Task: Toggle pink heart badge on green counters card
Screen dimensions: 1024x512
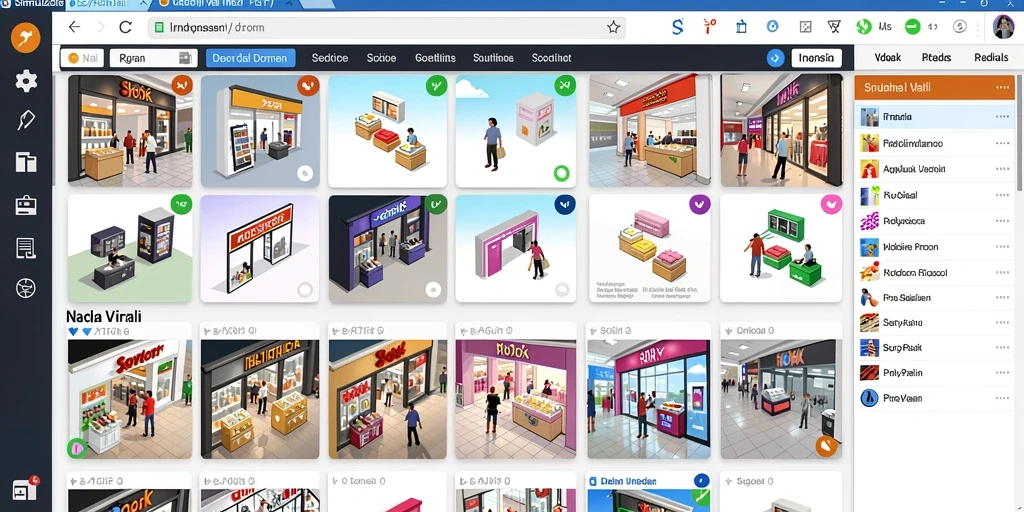Action: [831, 204]
